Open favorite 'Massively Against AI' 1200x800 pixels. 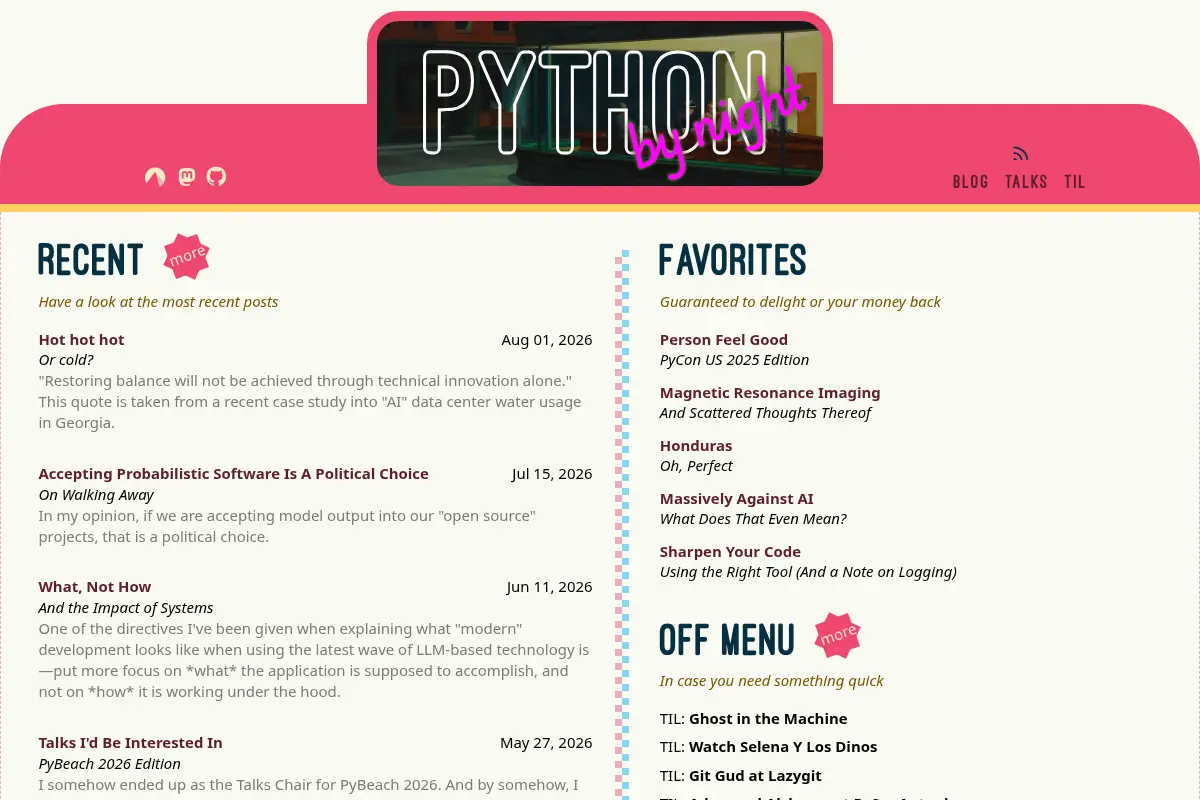737,499
